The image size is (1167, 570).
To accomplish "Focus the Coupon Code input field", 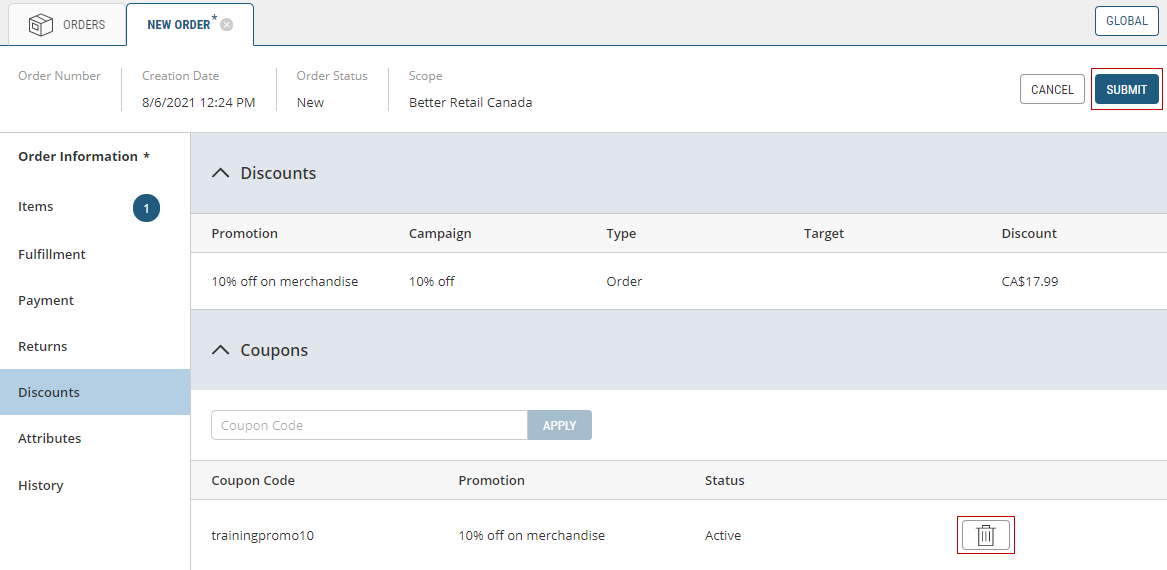I will click(x=369, y=425).
